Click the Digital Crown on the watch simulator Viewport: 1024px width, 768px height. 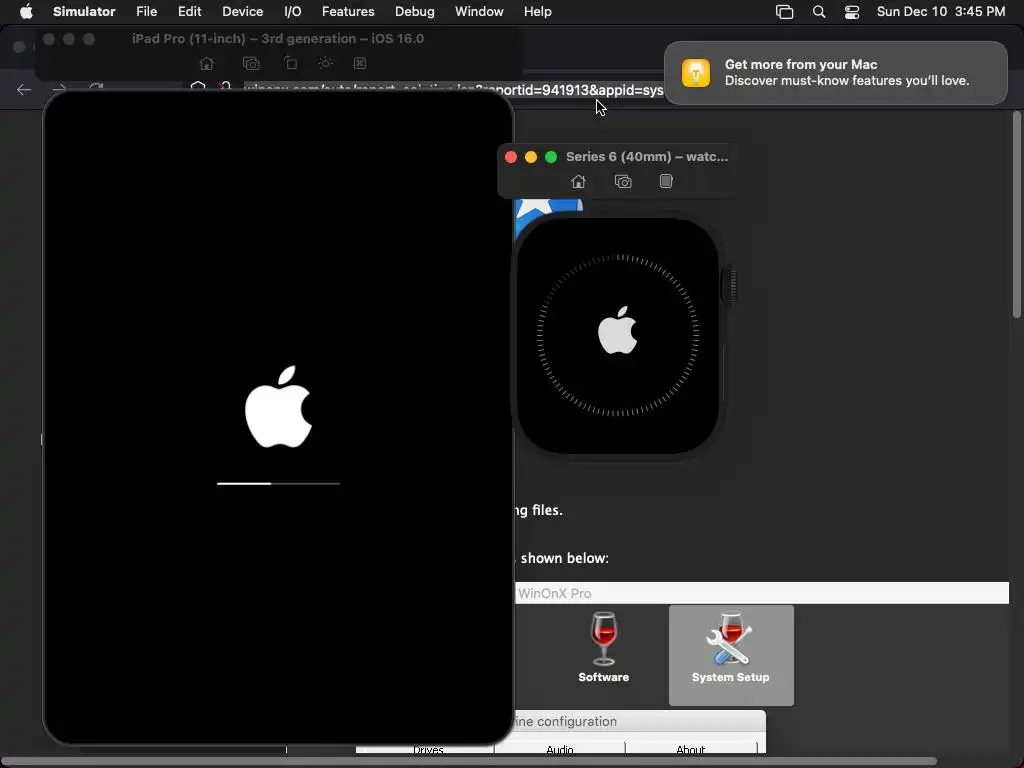(729, 286)
